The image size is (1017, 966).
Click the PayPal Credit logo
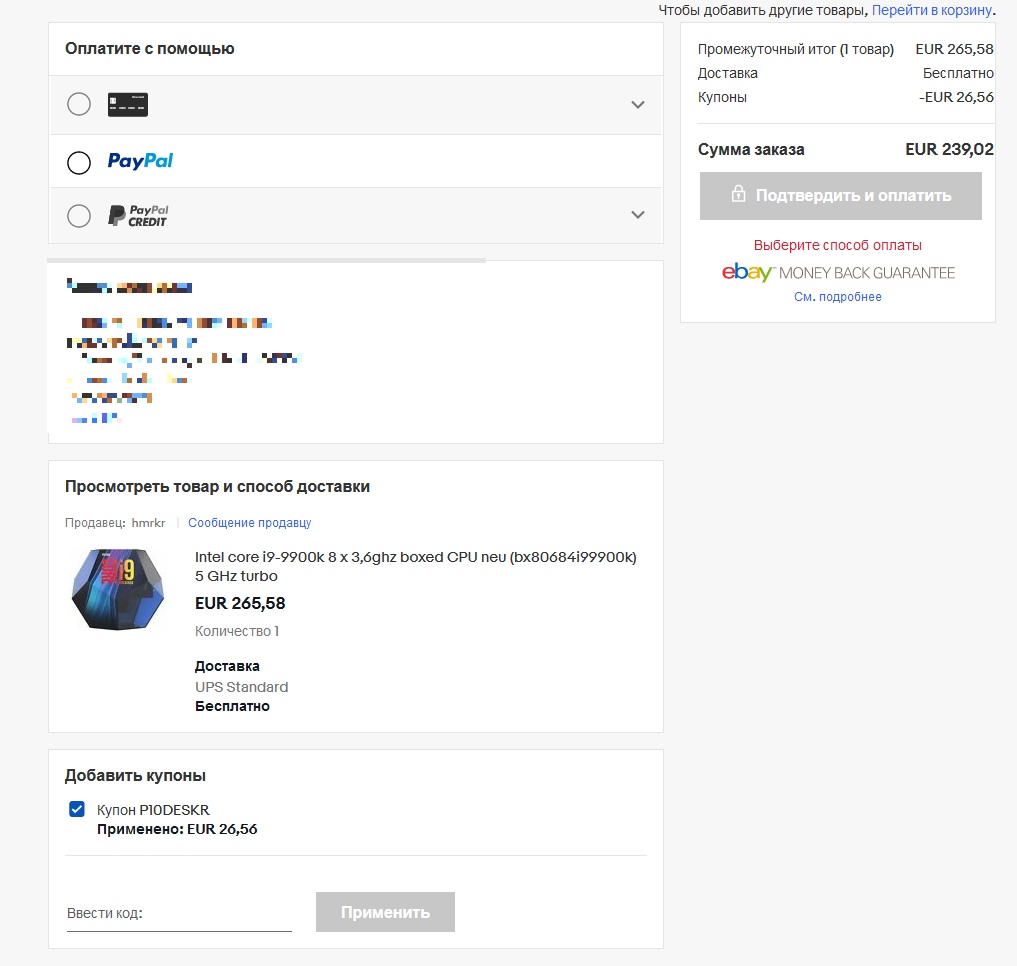coord(138,215)
